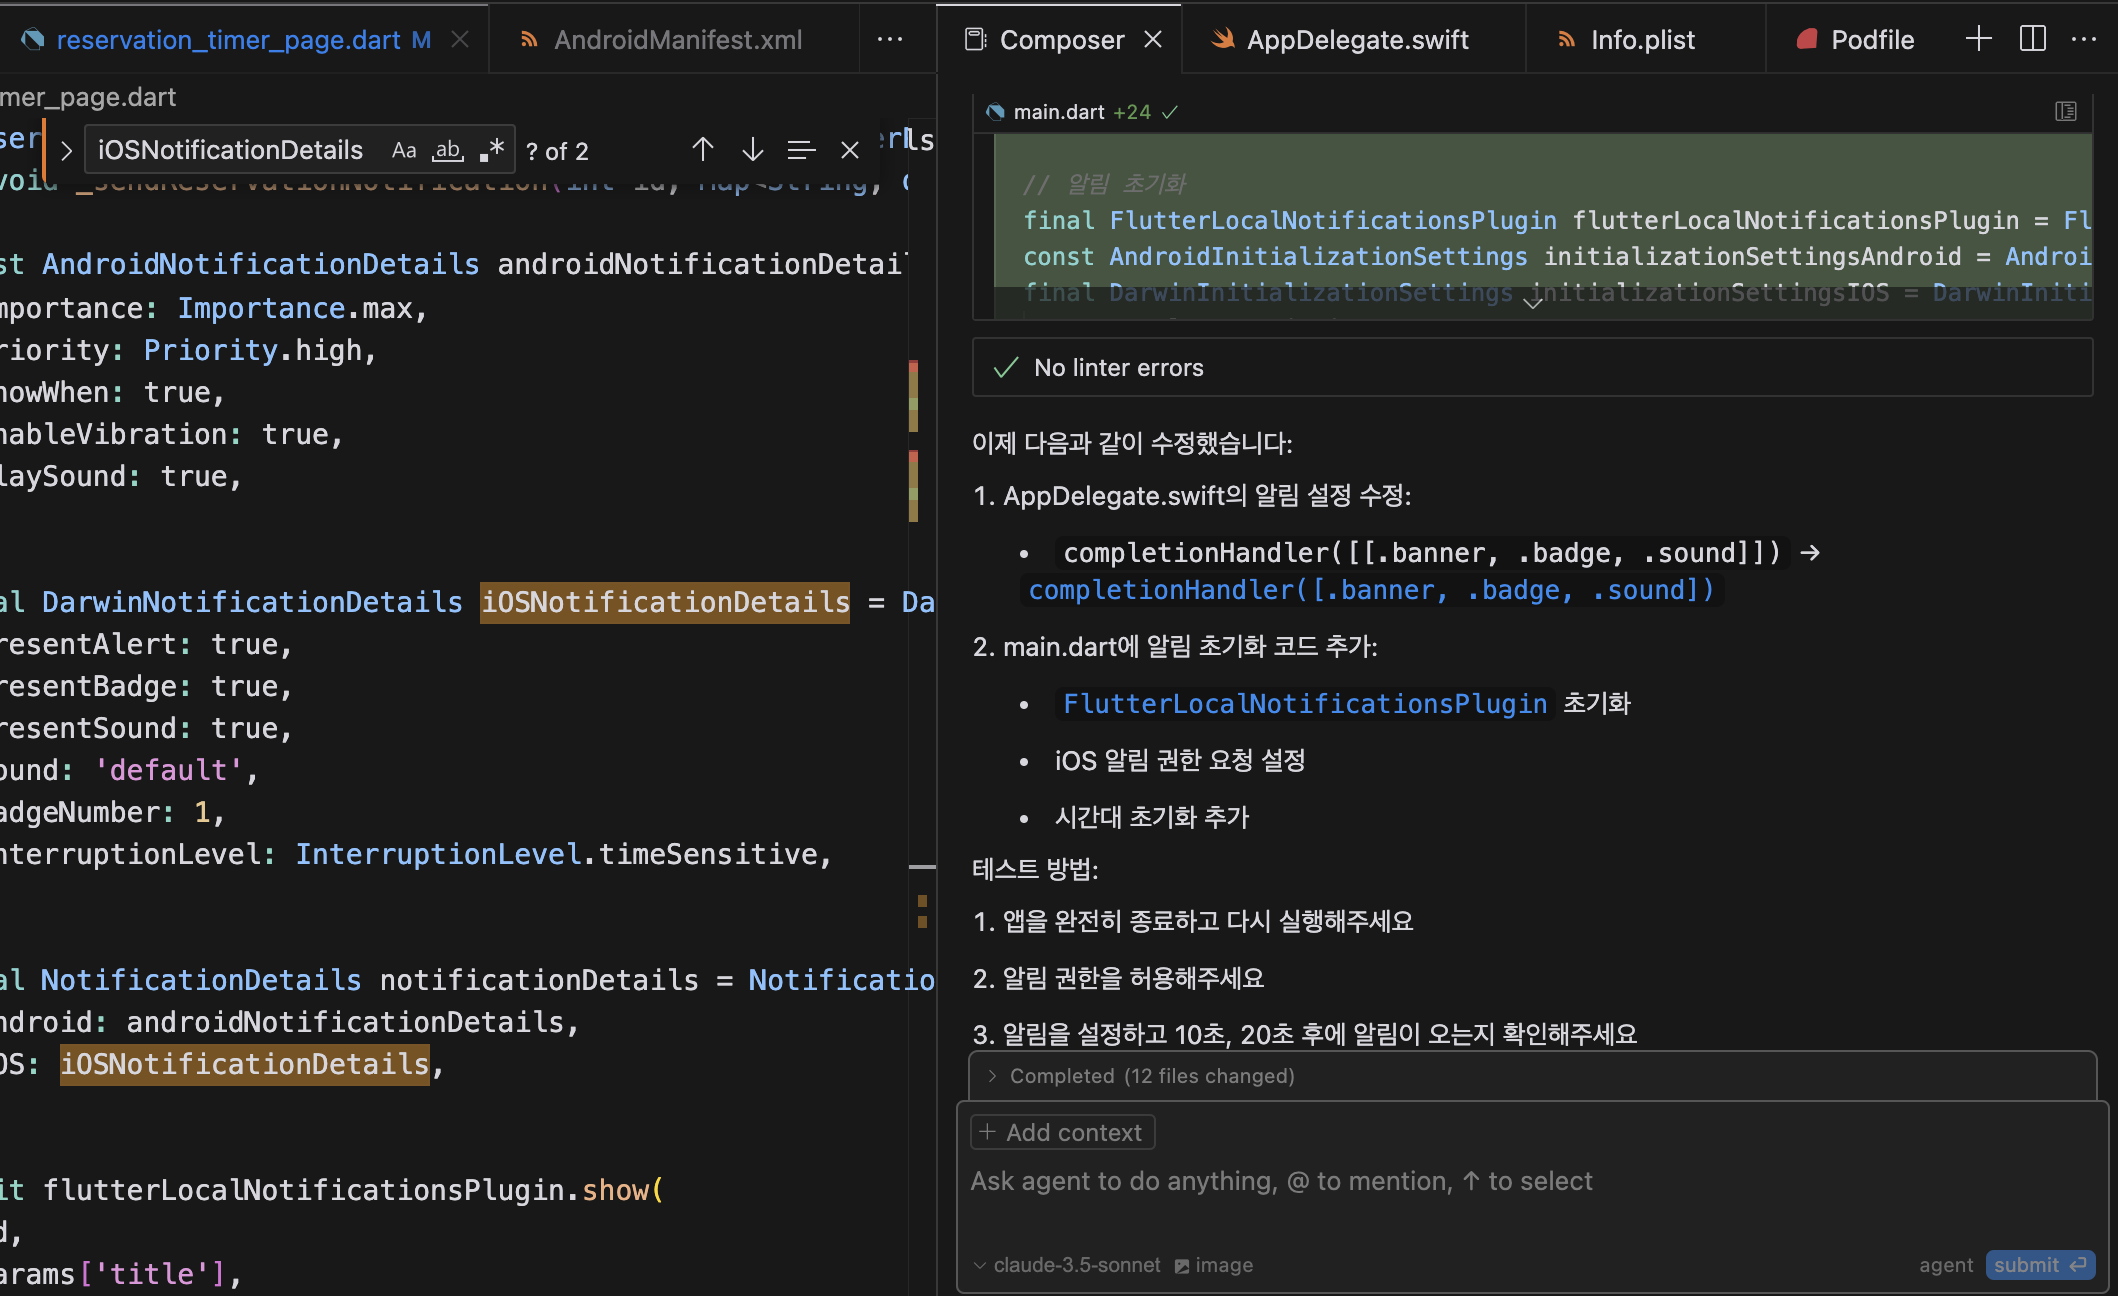Expand Completed 12 files changed section

tap(1150, 1076)
